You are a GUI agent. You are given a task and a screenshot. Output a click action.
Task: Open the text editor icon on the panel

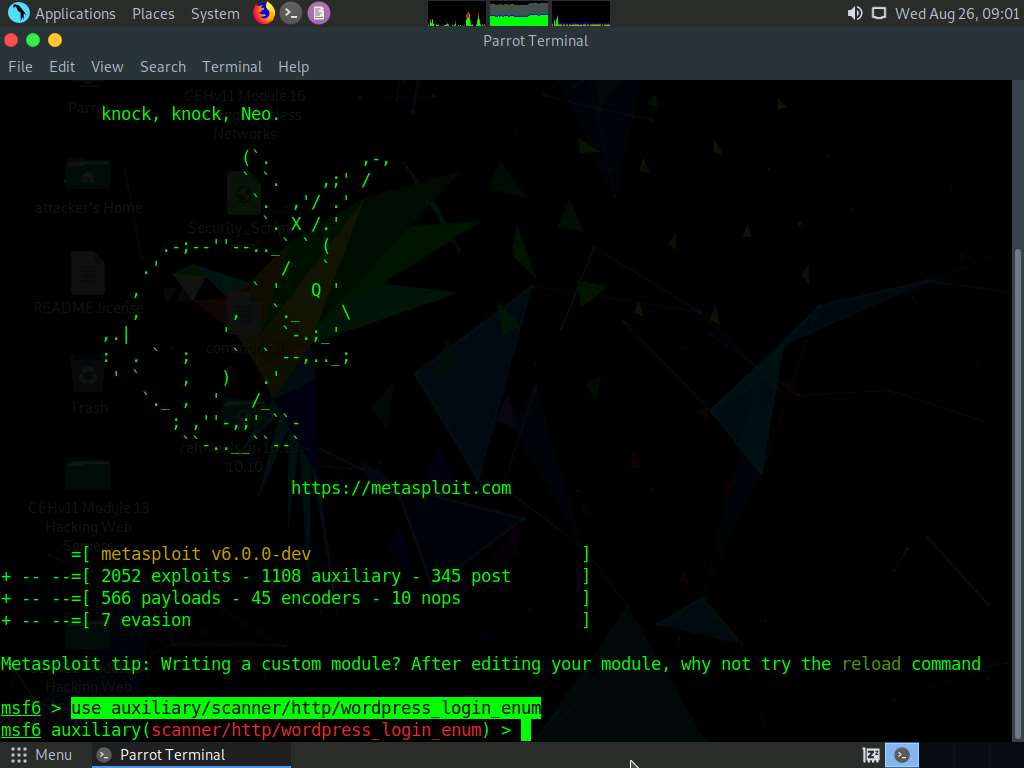coord(318,13)
